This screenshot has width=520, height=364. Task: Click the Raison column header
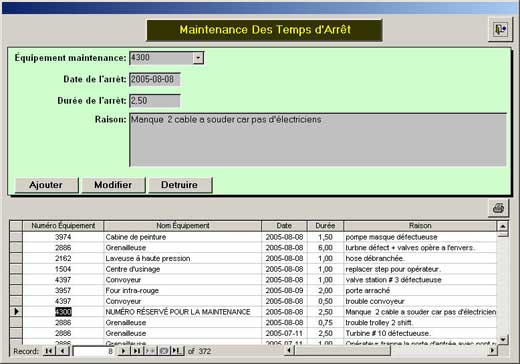(x=420, y=226)
